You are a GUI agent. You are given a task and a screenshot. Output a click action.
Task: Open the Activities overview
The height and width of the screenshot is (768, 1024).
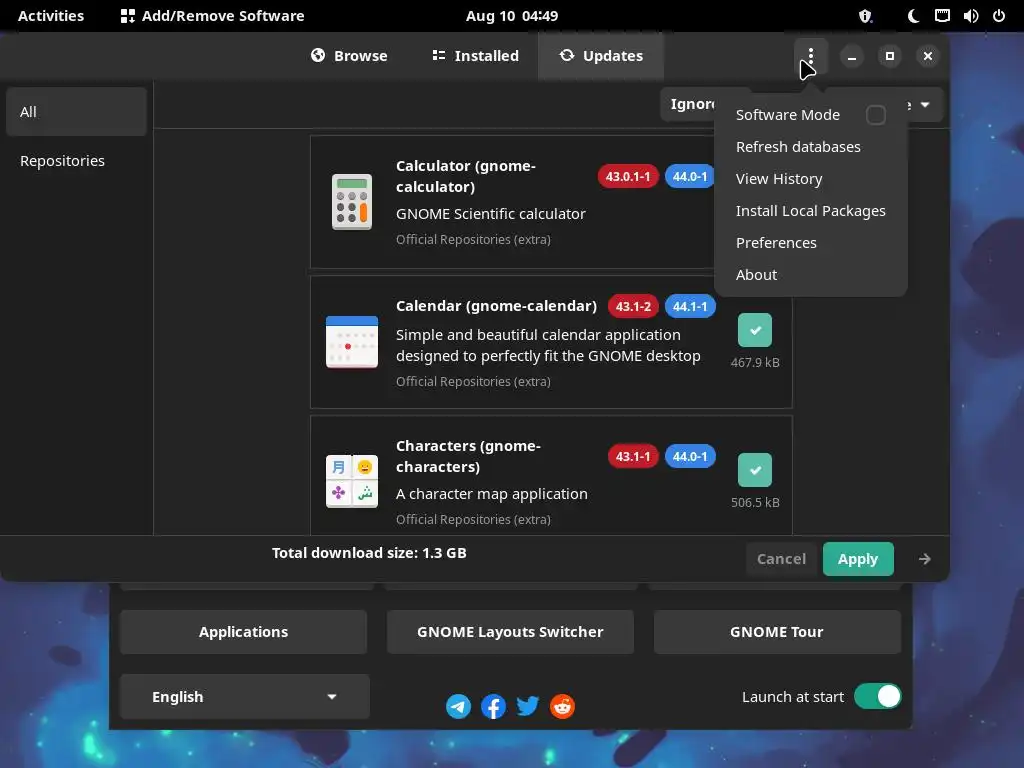click(x=51, y=16)
